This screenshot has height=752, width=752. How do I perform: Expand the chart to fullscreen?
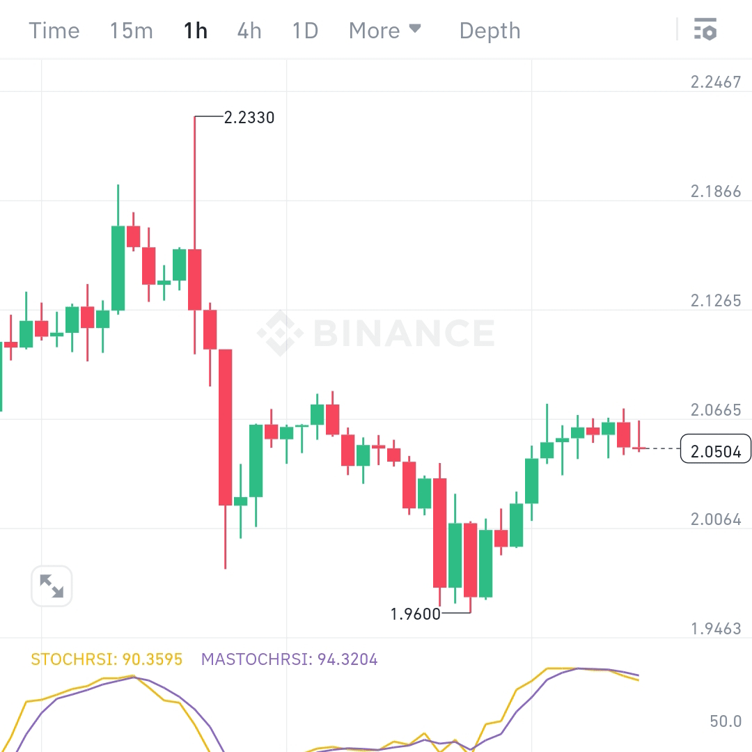tap(51, 587)
